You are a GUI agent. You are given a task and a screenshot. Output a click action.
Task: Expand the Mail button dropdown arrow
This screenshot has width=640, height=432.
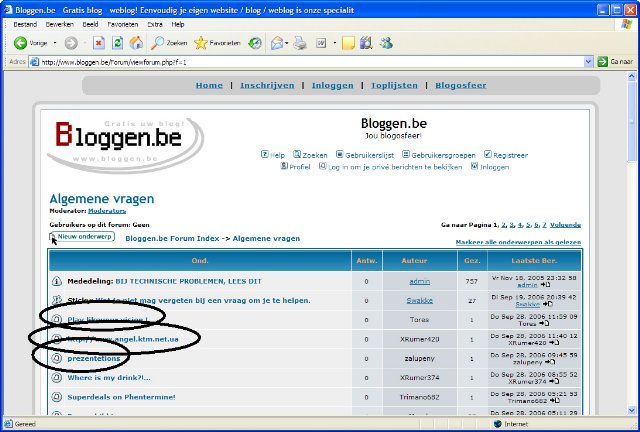pos(288,43)
